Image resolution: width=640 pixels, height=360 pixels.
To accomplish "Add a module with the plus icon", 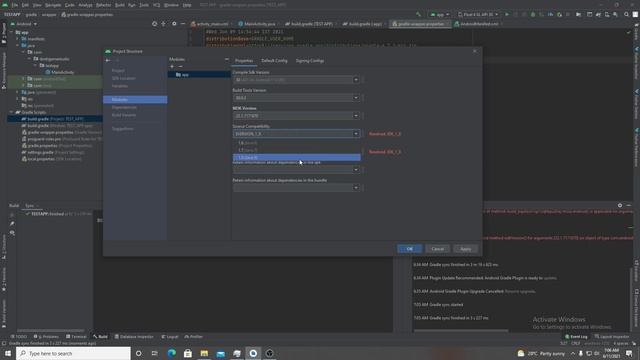I will click(x=172, y=67).
